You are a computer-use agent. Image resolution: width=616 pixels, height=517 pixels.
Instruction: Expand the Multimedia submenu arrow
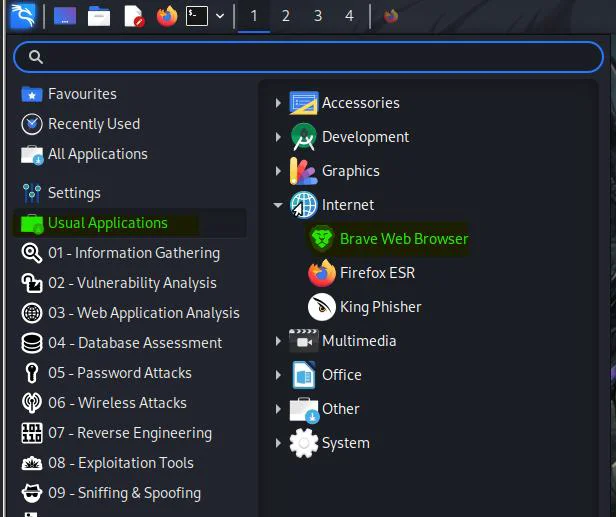click(278, 341)
